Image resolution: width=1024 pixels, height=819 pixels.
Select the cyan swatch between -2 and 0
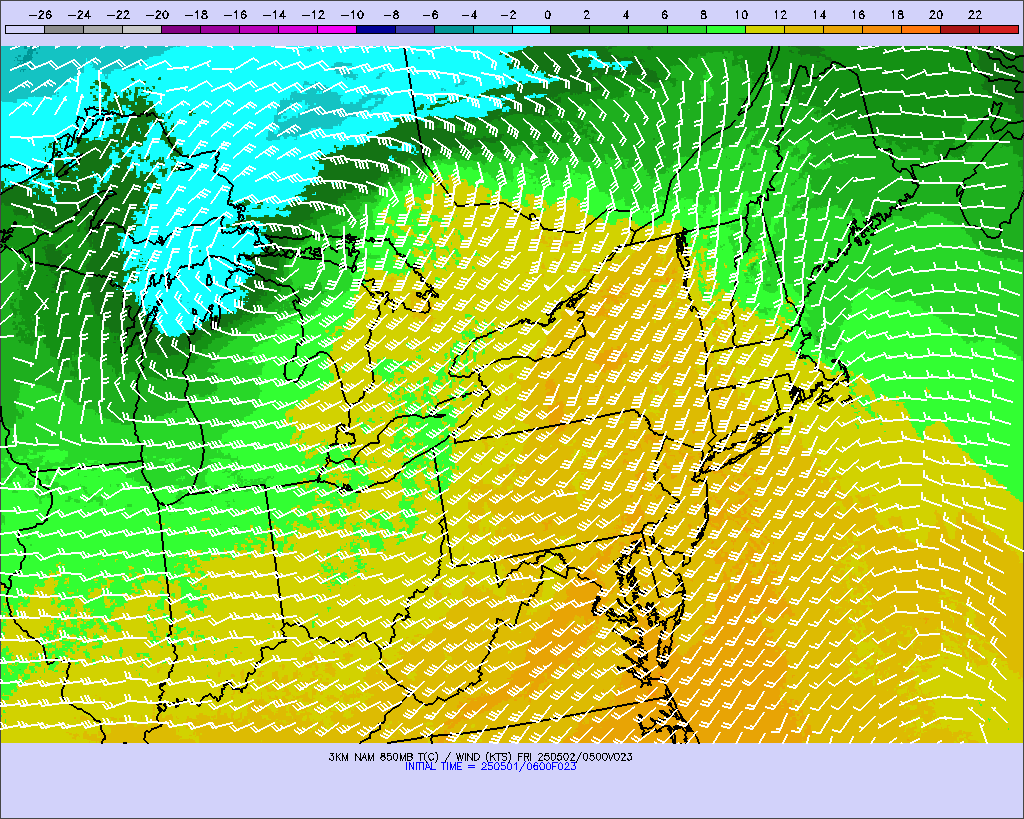click(x=532, y=29)
